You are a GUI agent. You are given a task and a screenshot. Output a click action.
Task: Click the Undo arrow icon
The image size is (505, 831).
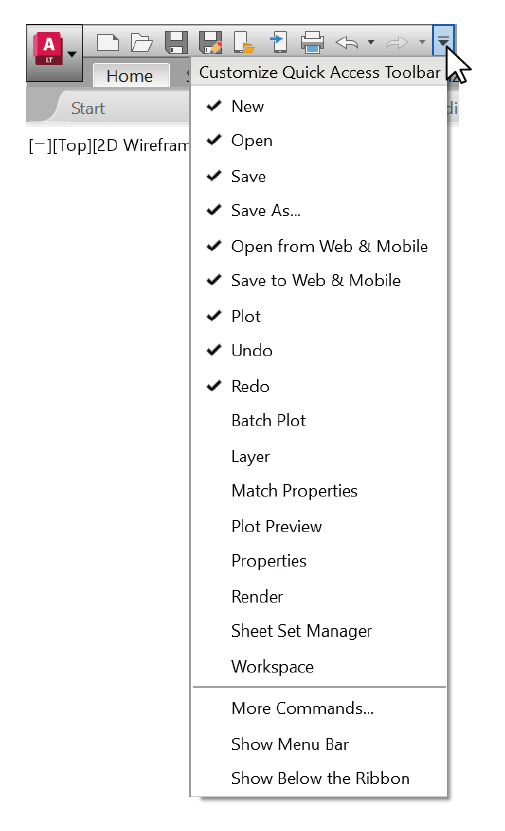(347, 42)
